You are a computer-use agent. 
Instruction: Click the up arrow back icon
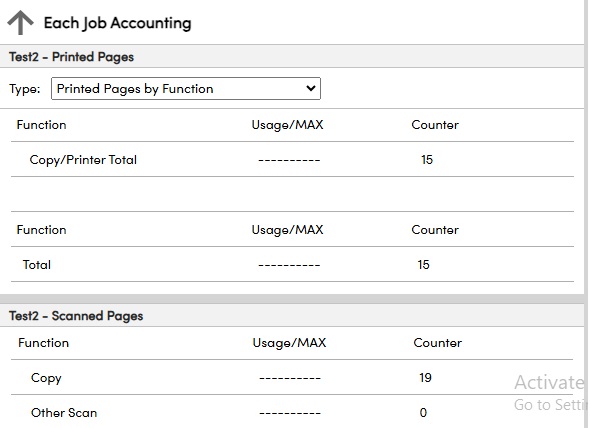tap(20, 23)
